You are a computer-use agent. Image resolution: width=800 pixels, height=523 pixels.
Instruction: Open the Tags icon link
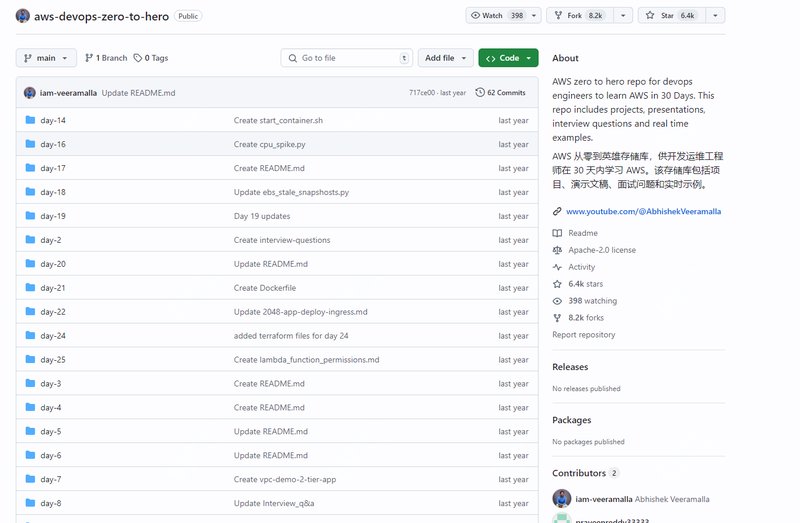[x=137, y=58]
